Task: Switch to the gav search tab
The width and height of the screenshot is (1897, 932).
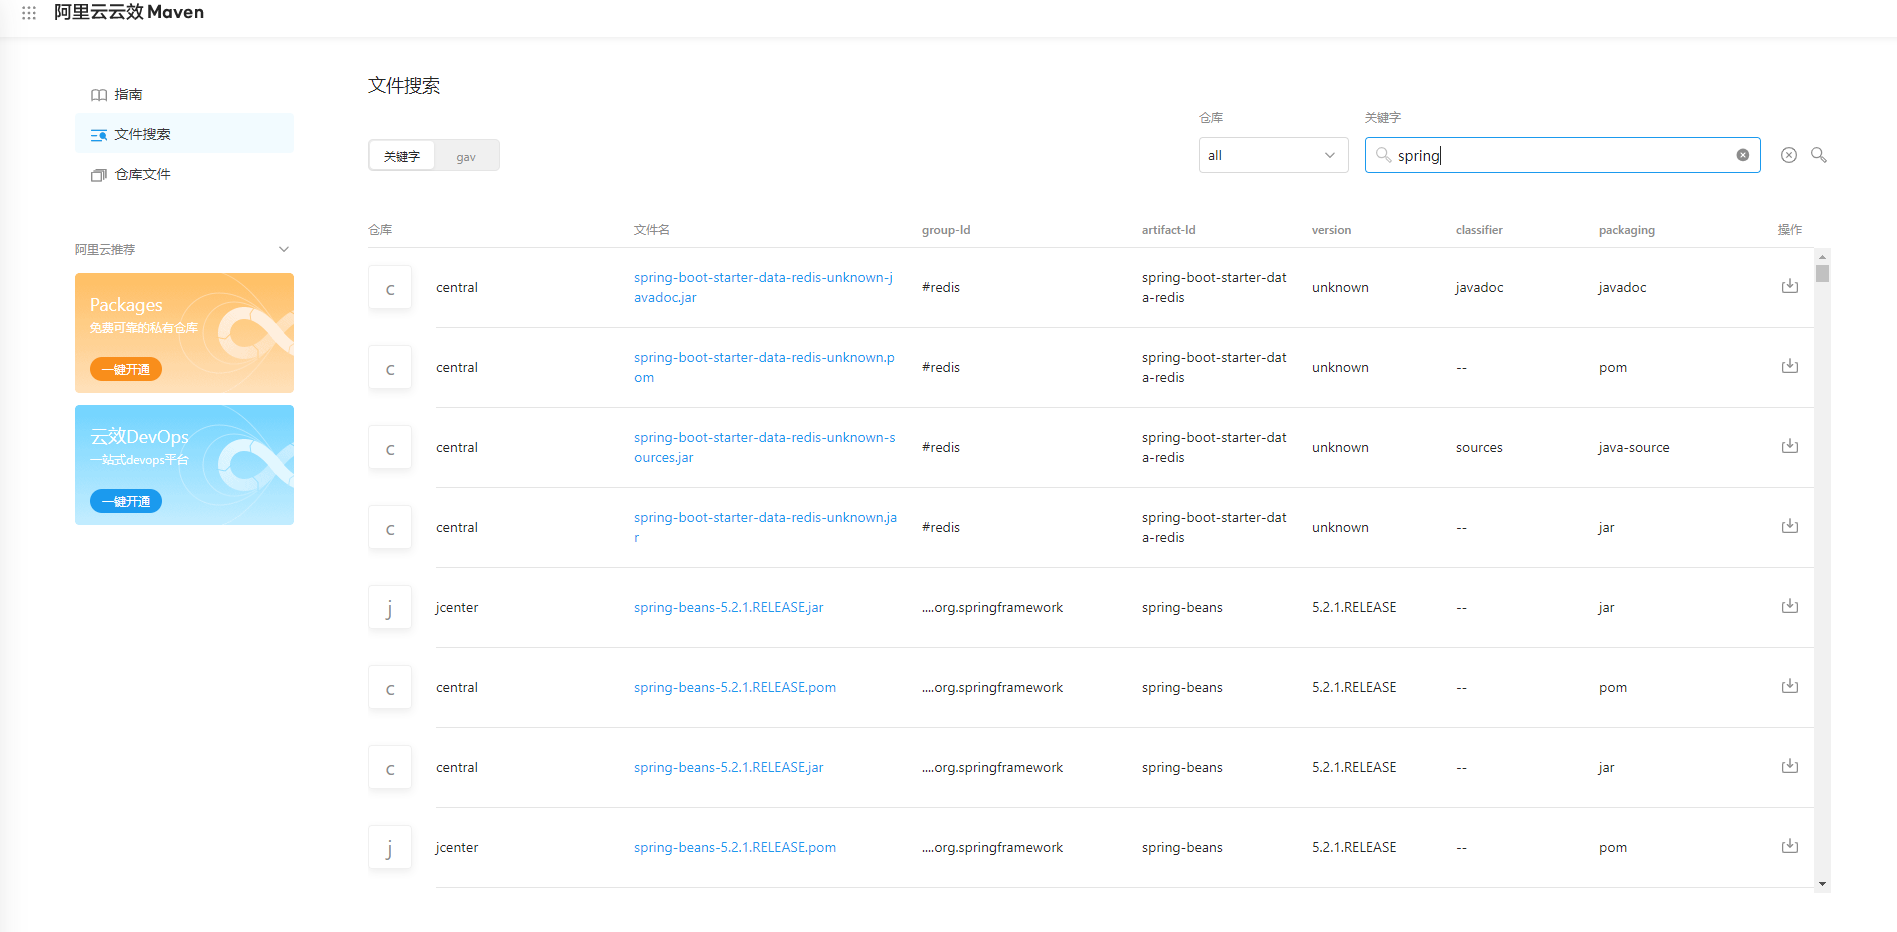Action: 466,156
